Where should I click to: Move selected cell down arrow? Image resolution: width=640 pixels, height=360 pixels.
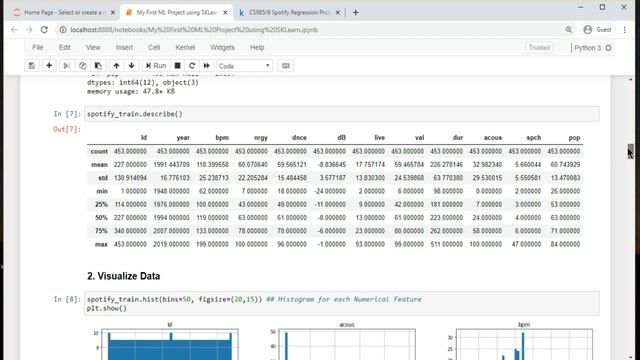[x=131, y=66]
